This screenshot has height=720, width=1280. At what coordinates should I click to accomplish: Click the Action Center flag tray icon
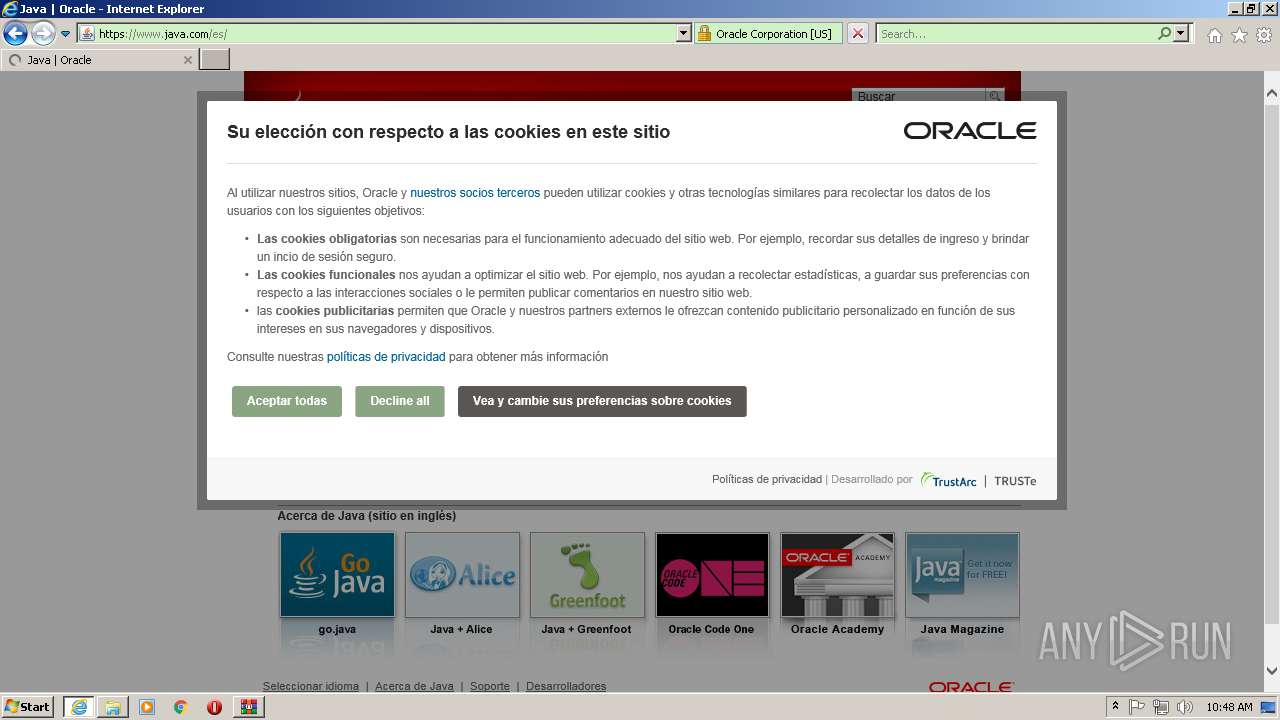[x=1137, y=707]
